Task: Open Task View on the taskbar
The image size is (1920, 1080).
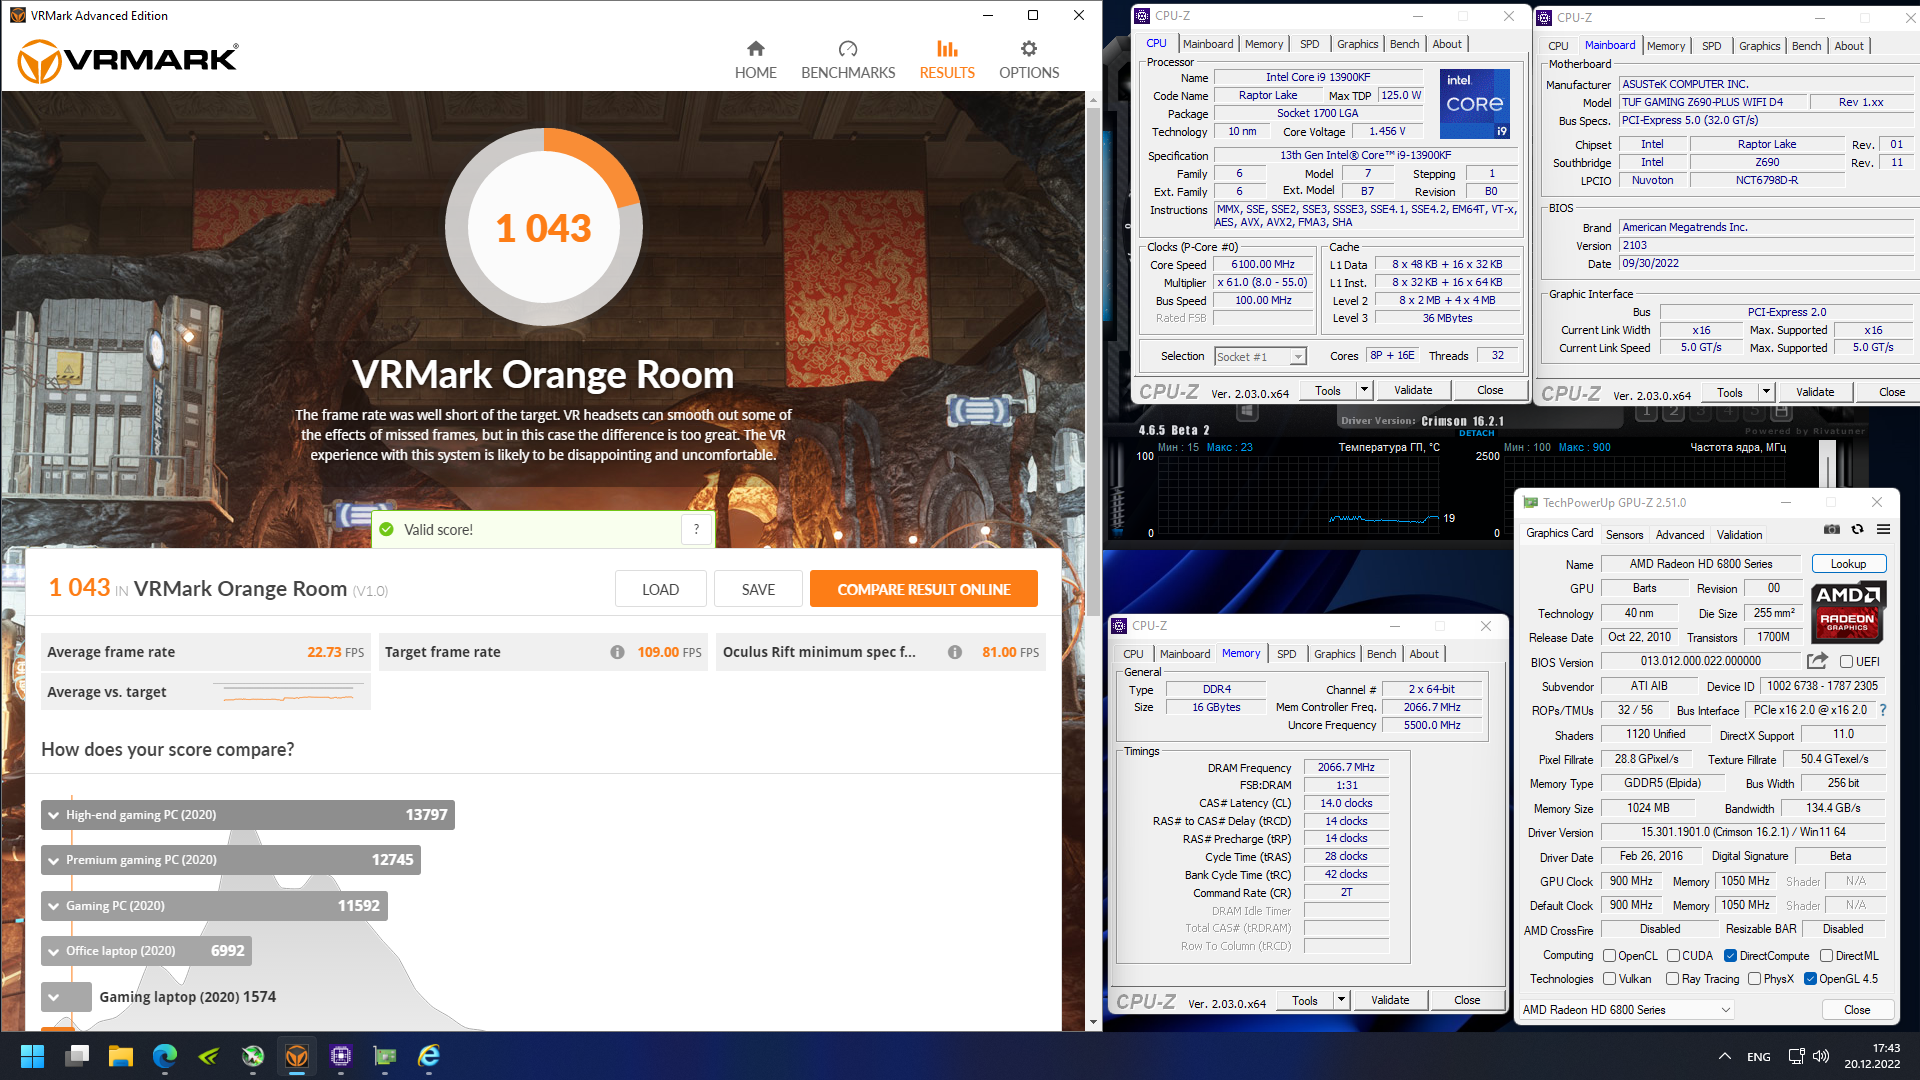Action: [x=77, y=1056]
